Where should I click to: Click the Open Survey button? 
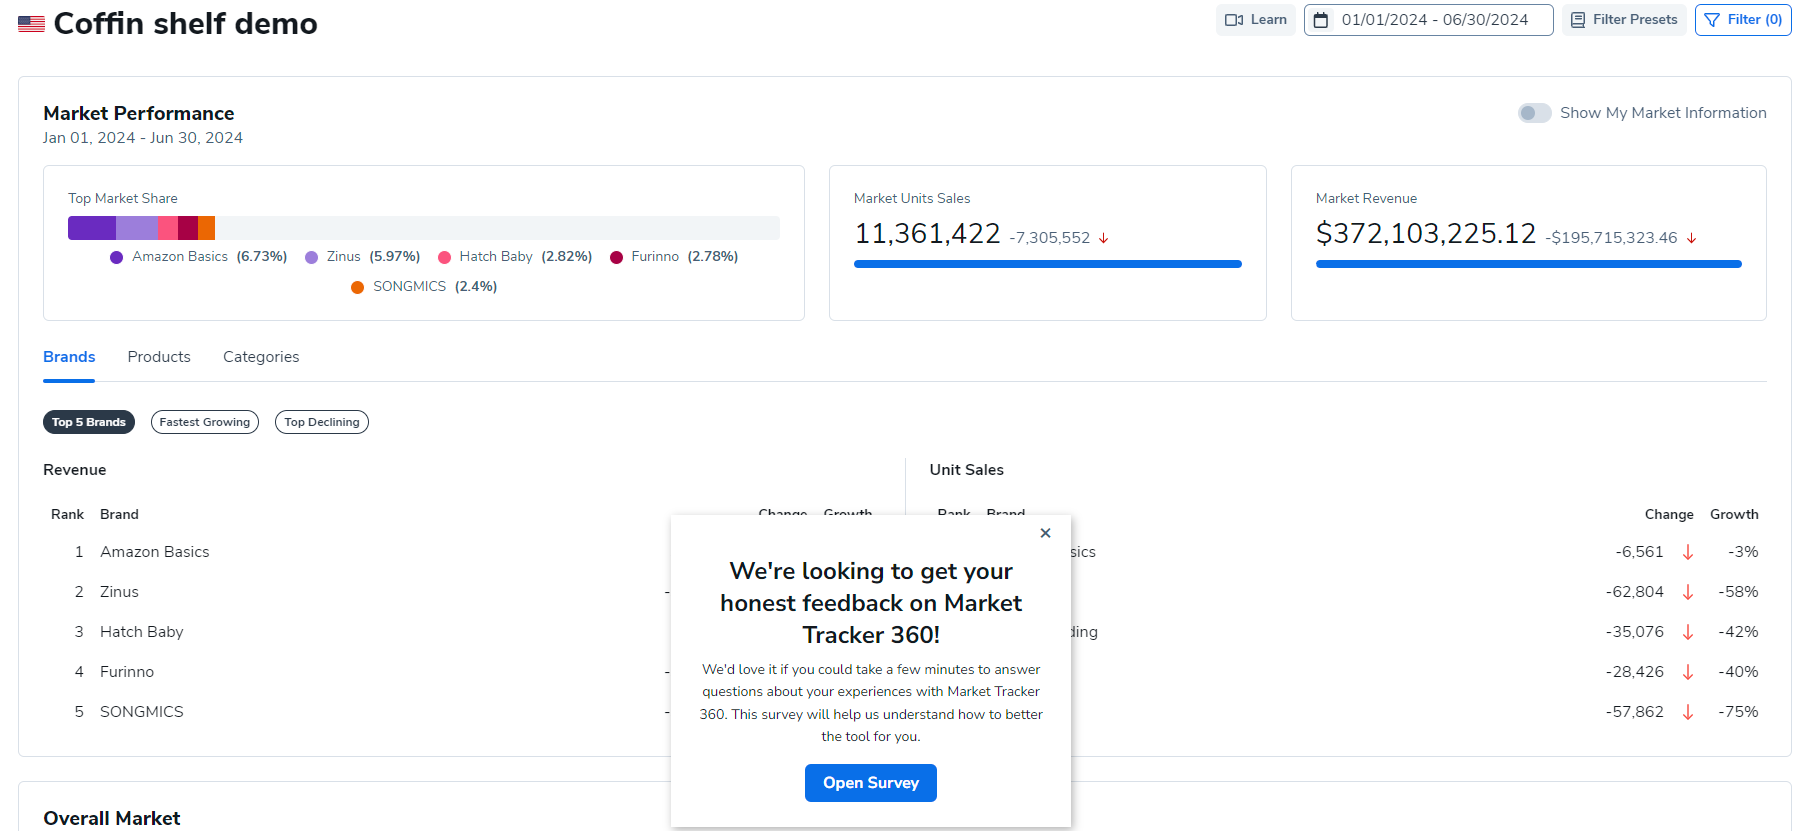[871, 783]
